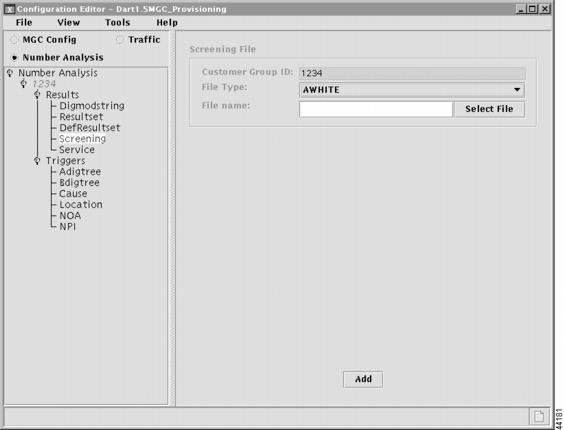Select the MGC Config radio button
Screen dimensions: 564x430
14,40
